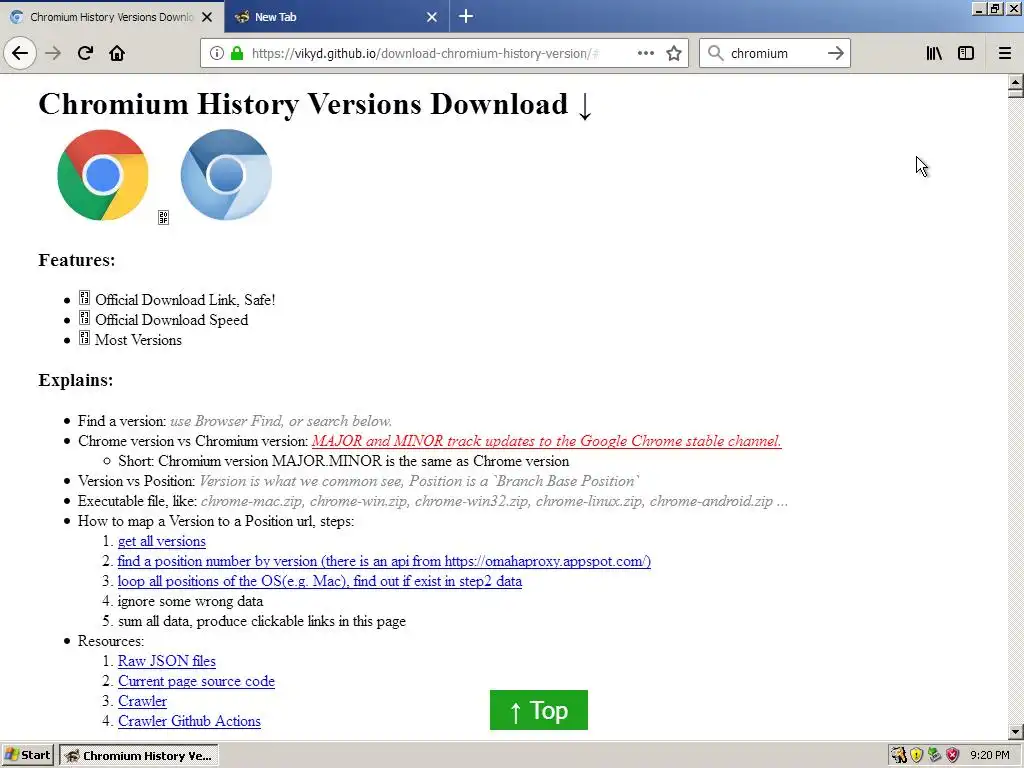Click the search magnifier icon
Viewport: 1024px width, 768px height.
point(716,53)
